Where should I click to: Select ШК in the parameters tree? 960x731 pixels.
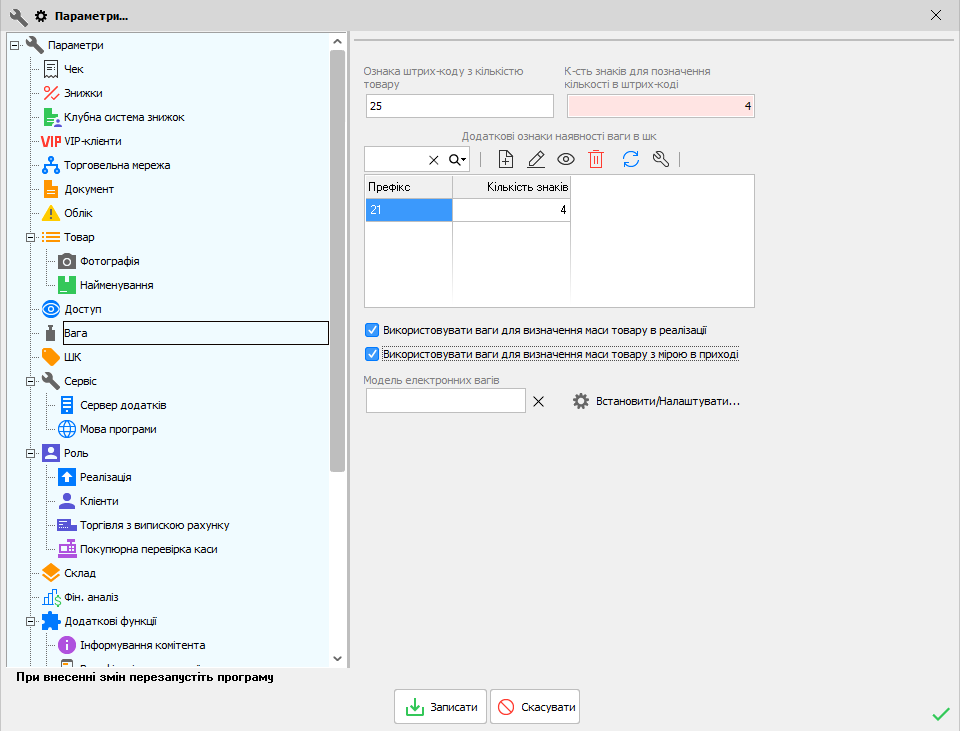(x=72, y=357)
